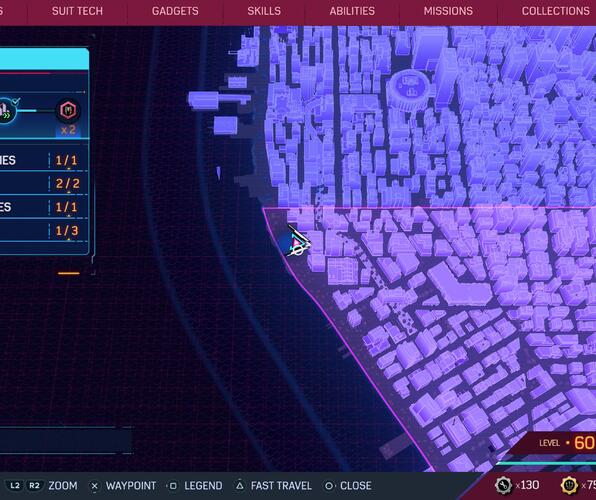Click the triangle button icon beside Fast Travel

pos(240,485)
